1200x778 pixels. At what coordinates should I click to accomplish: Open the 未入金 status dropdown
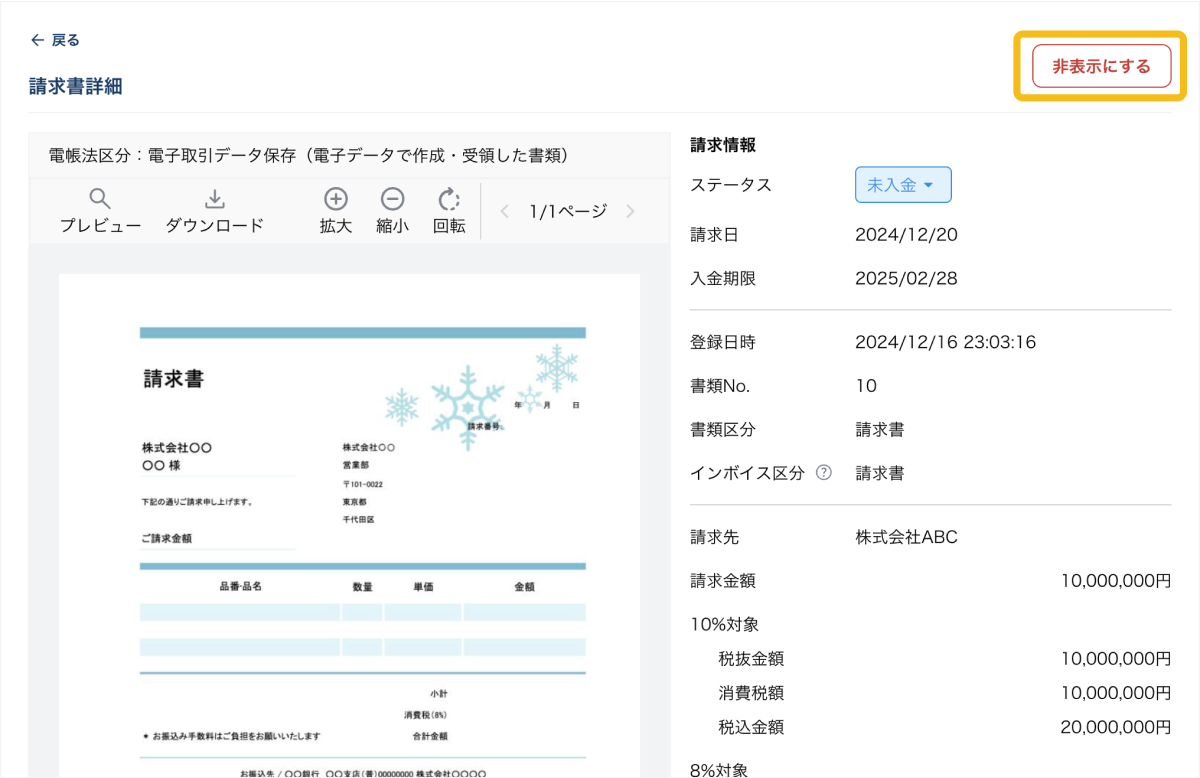point(902,185)
